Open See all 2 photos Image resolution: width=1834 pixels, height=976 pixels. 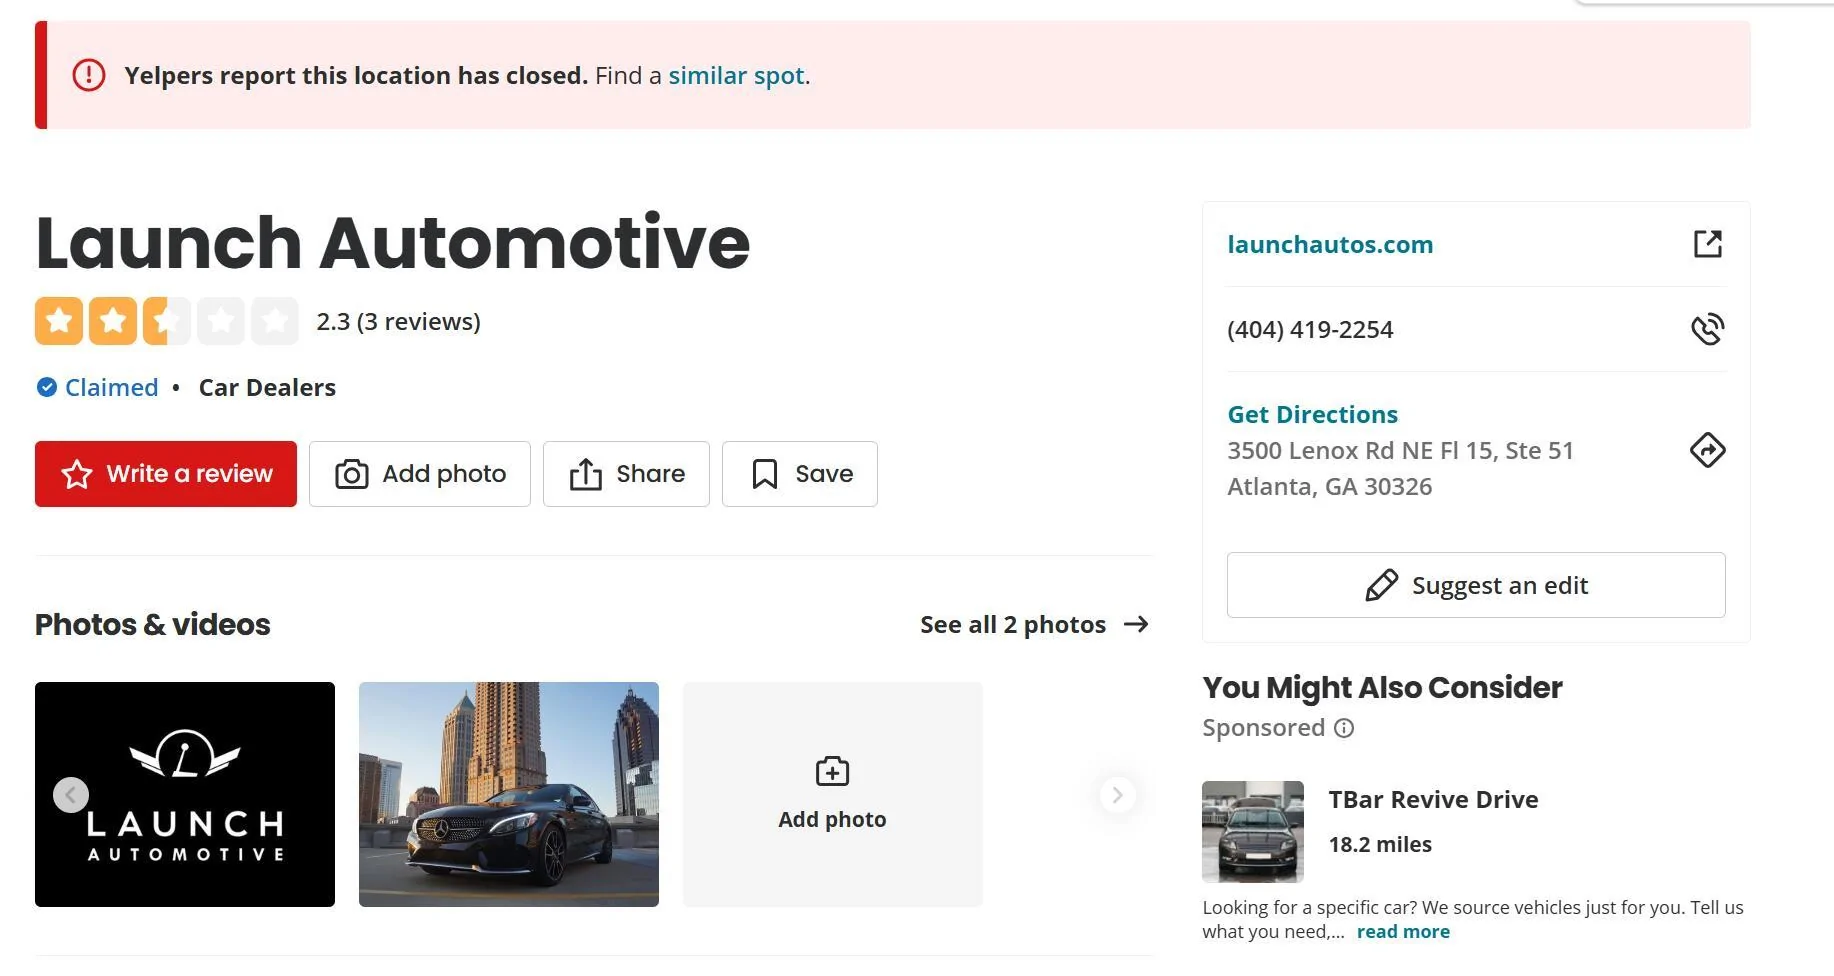pos(1013,625)
